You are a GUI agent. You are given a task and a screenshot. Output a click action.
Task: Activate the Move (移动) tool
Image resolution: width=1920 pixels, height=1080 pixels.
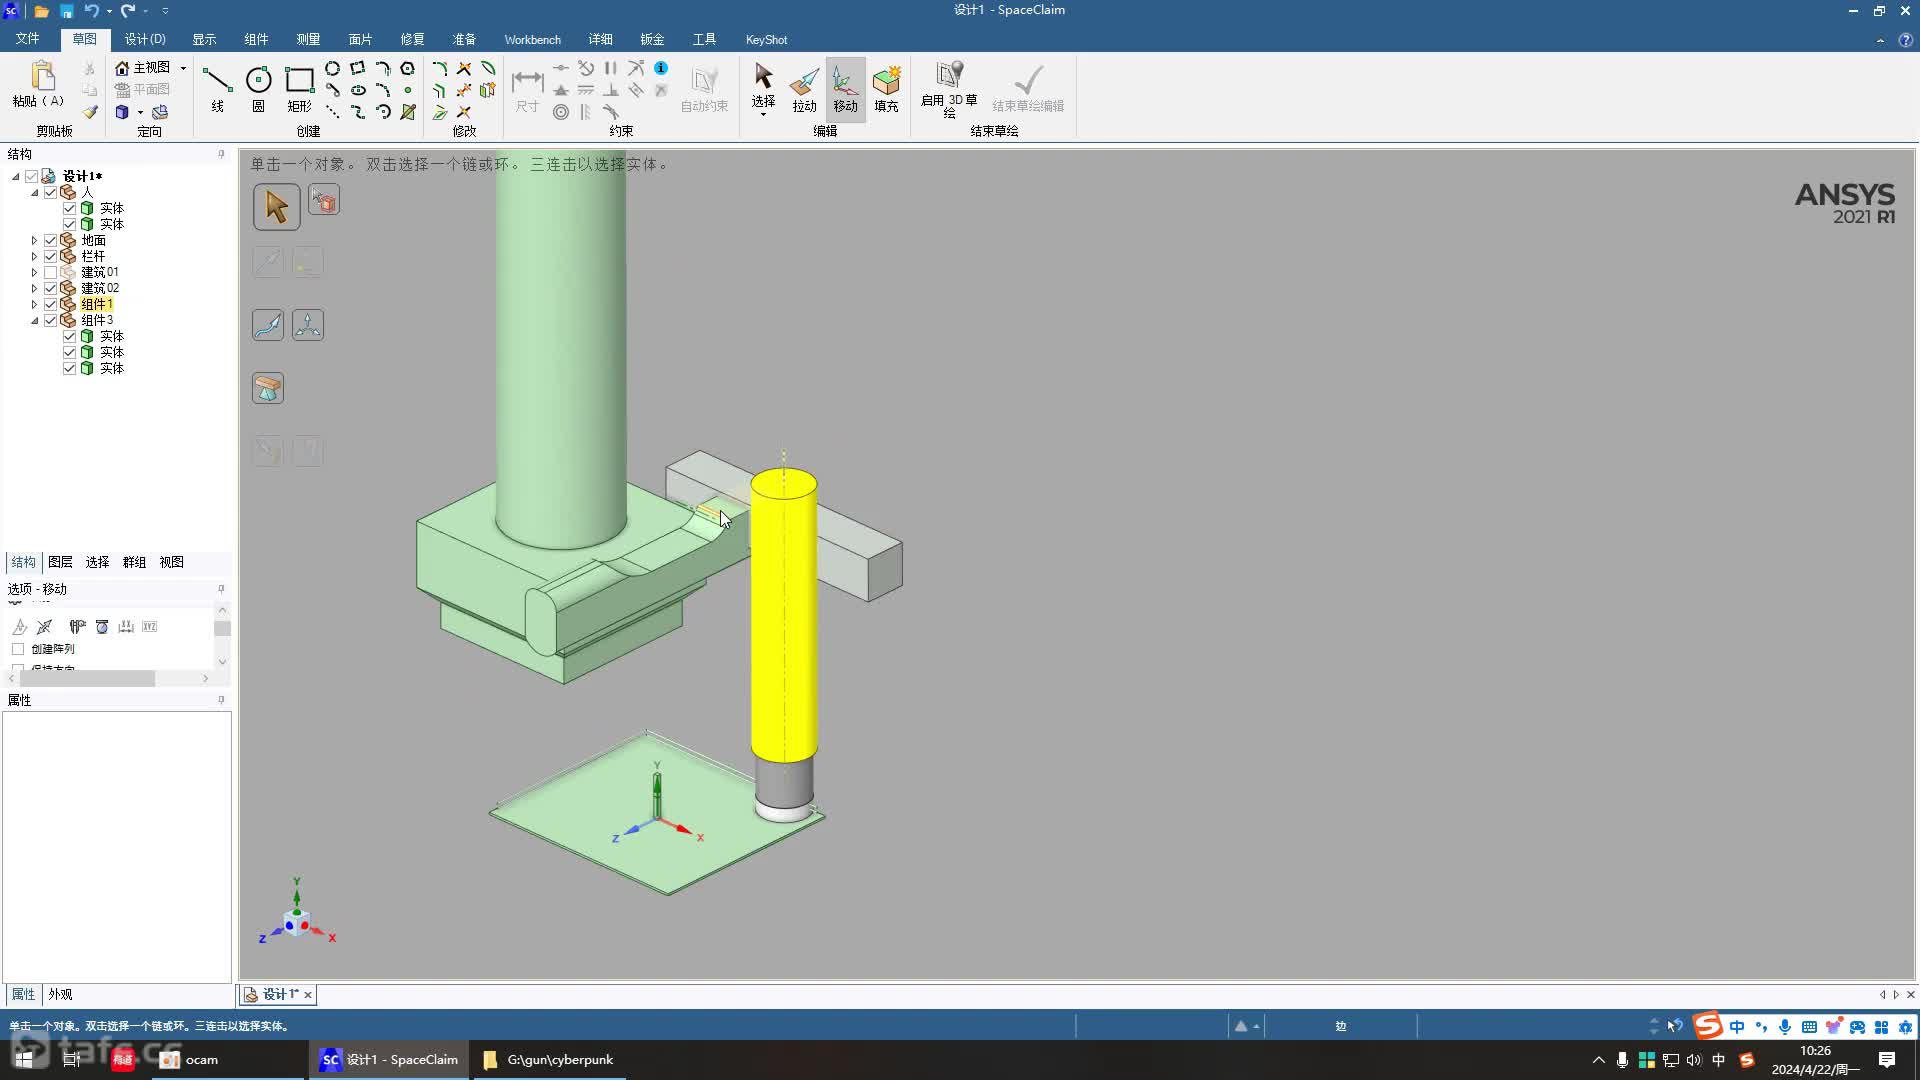coord(845,88)
